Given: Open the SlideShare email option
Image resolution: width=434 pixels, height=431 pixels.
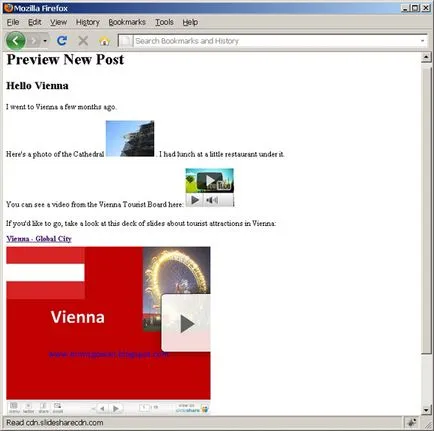Looking at the screenshot, I should coord(58,408).
